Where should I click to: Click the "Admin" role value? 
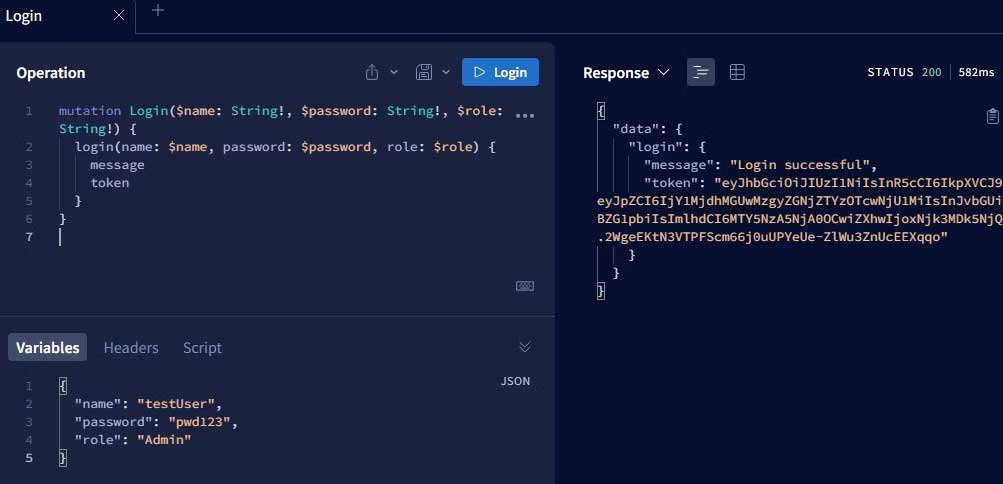coord(164,440)
